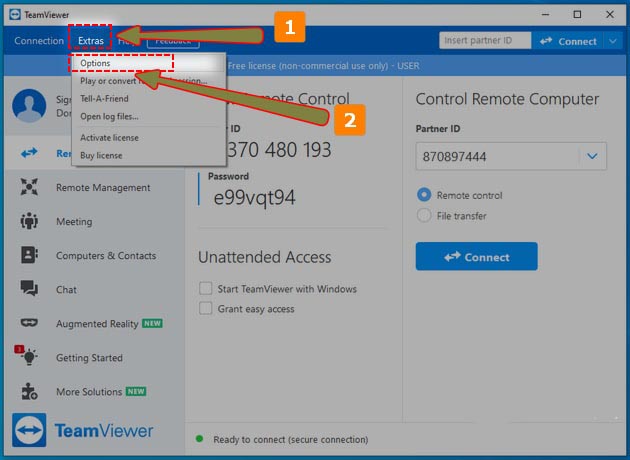Click the NEW badge beside Augmented Reality
The height and width of the screenshot is (460, 630).
tap(152, 323)
